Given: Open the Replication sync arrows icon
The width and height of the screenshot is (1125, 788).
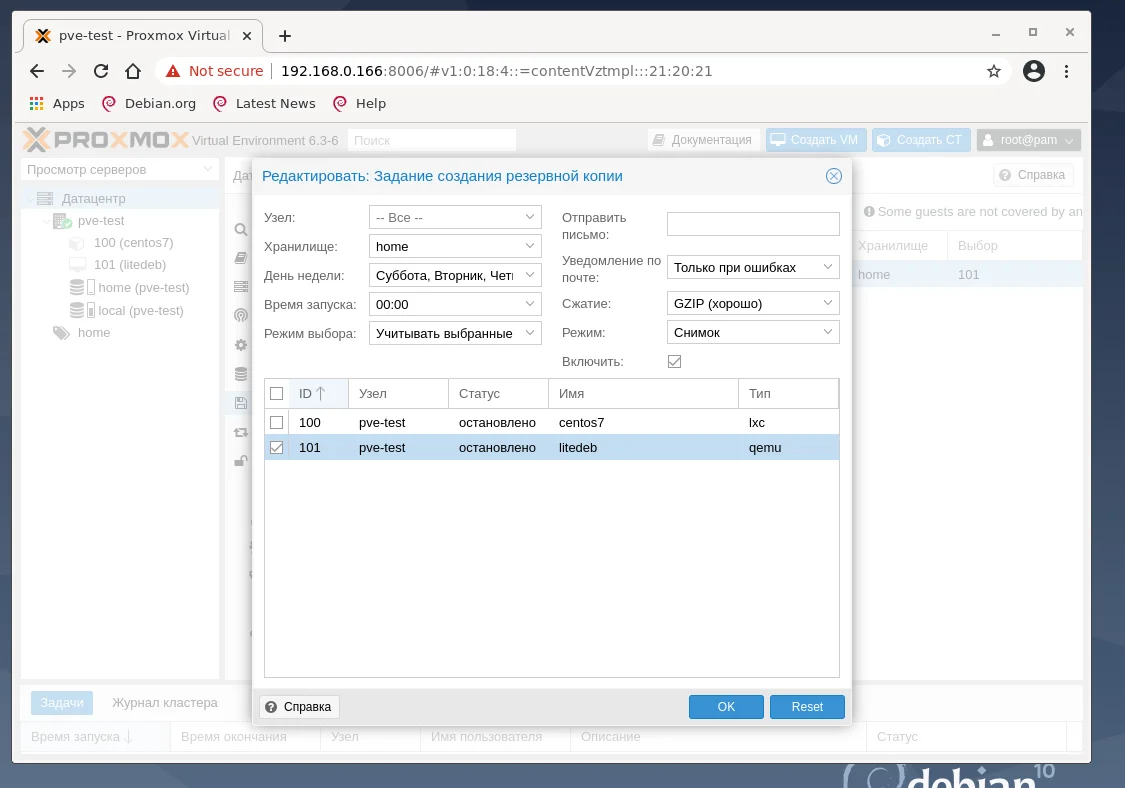Looking at the screenshot, I should pyautogui.click(x=240, y=432).
